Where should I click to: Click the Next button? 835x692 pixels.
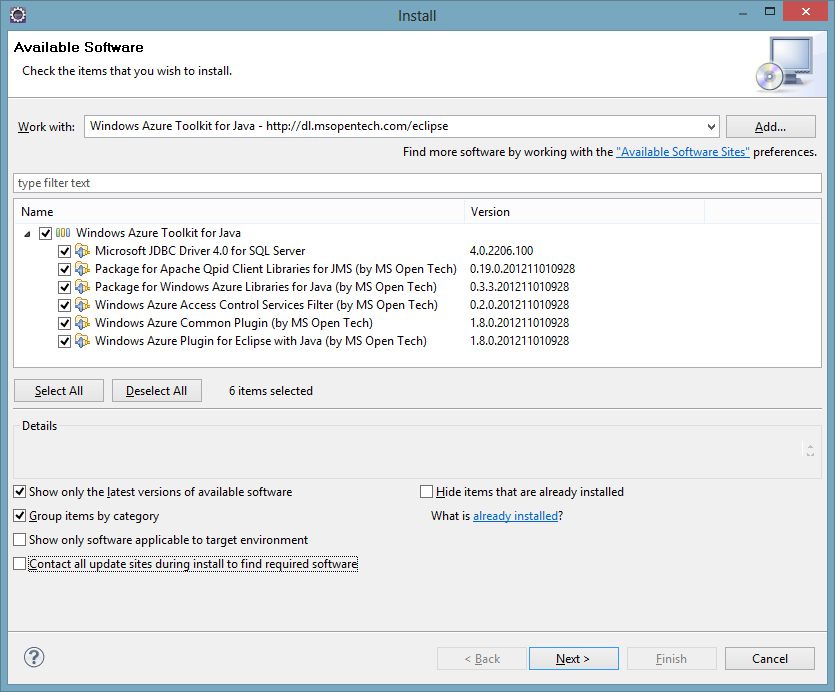pyautogui.click(x=573, y=659)
